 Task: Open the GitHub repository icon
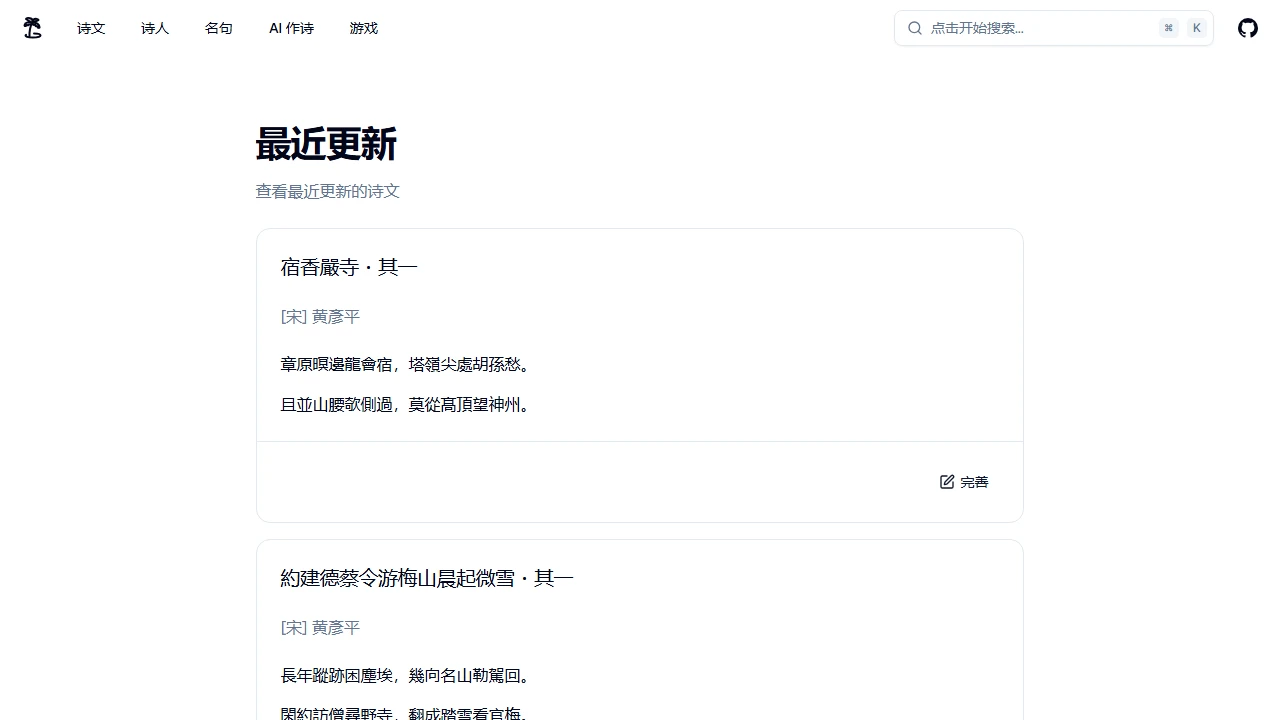click(x=1247, y=28)
